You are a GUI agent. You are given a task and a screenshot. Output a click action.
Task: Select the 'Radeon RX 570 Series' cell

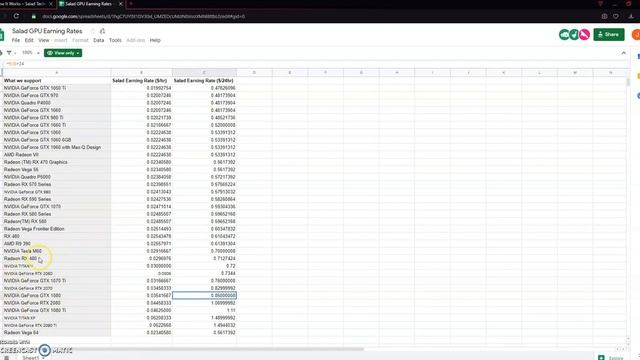click(x=57, y=184)
